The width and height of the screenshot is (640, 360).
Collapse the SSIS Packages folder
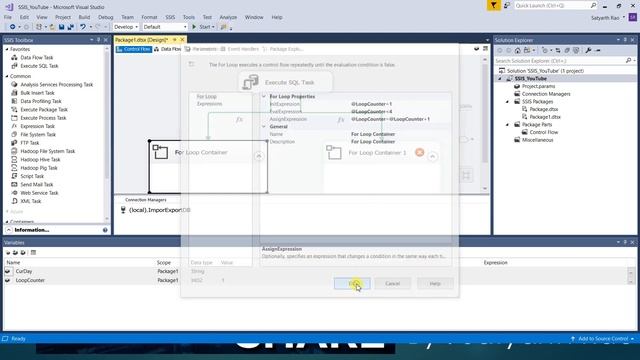tap(507, 102)
